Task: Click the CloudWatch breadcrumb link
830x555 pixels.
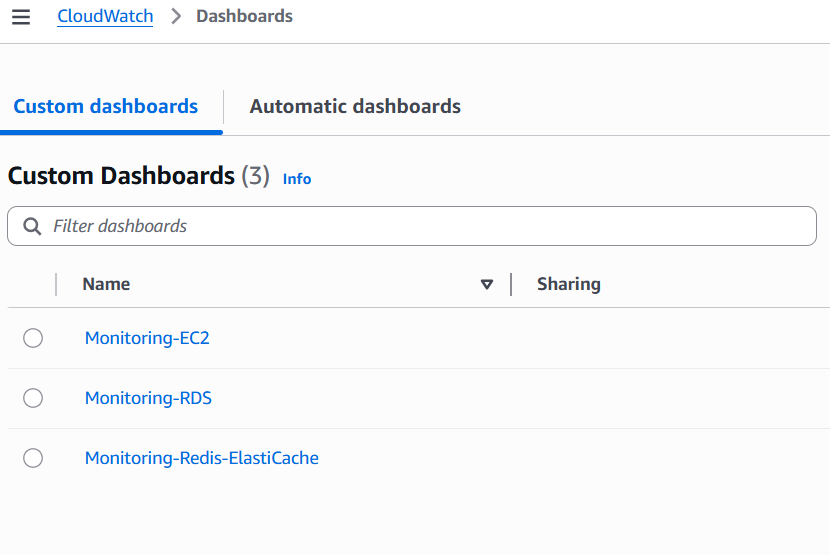Action: (x=105, y=16)
